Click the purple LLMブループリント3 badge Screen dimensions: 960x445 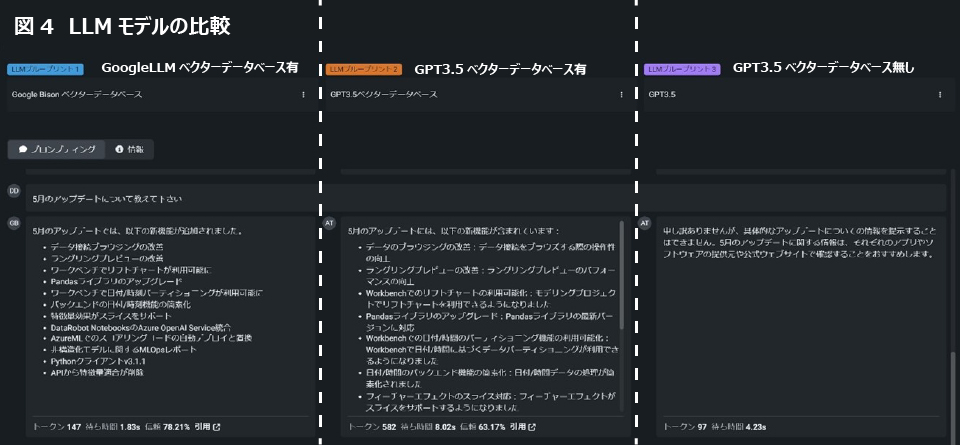tap(682, 69)
